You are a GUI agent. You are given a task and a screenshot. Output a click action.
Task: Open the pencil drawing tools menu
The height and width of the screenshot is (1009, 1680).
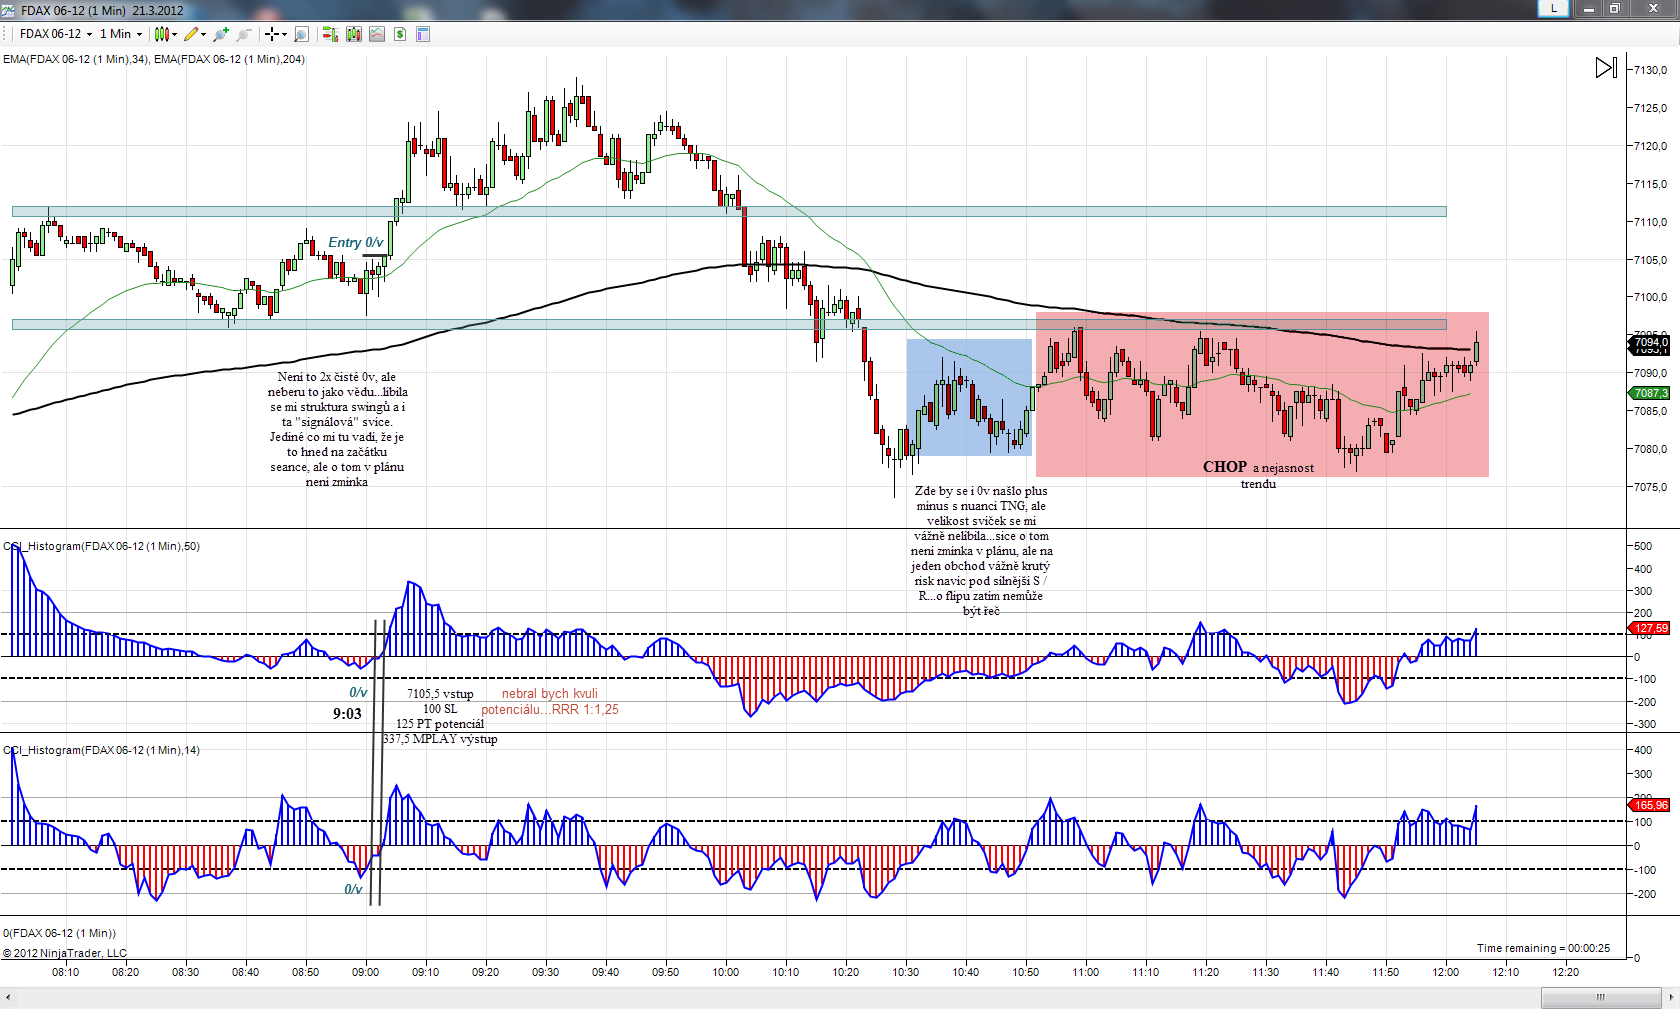(195, 34)
